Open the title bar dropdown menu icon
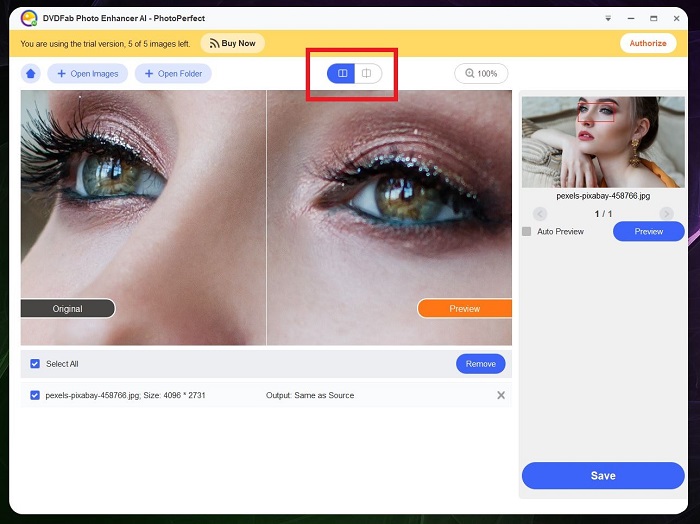700x524 pixels. tap(608, 18)
